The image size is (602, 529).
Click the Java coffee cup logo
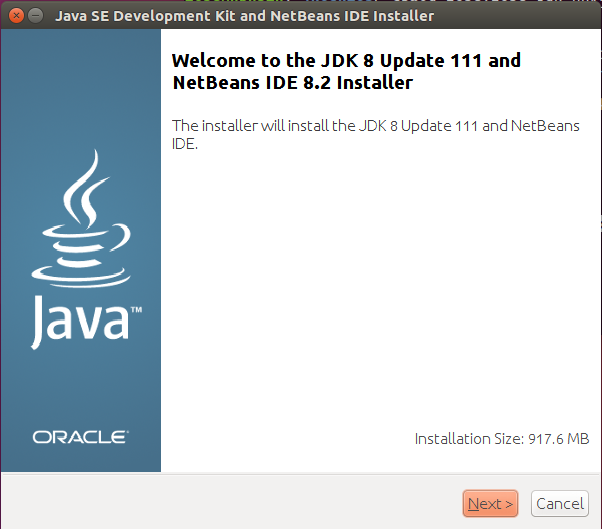[x=81, y=218]
